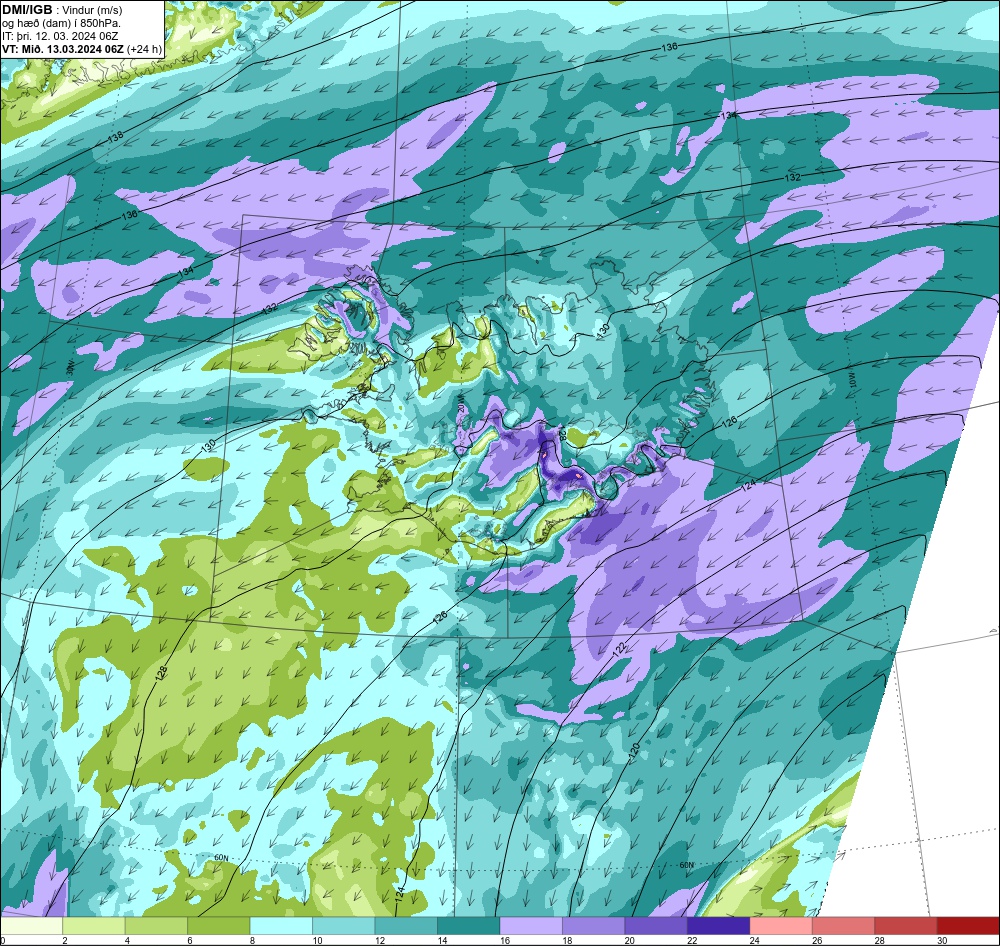1000x946 pixels.
Task: Click the legend tick value 26
Action: (817, 940)
